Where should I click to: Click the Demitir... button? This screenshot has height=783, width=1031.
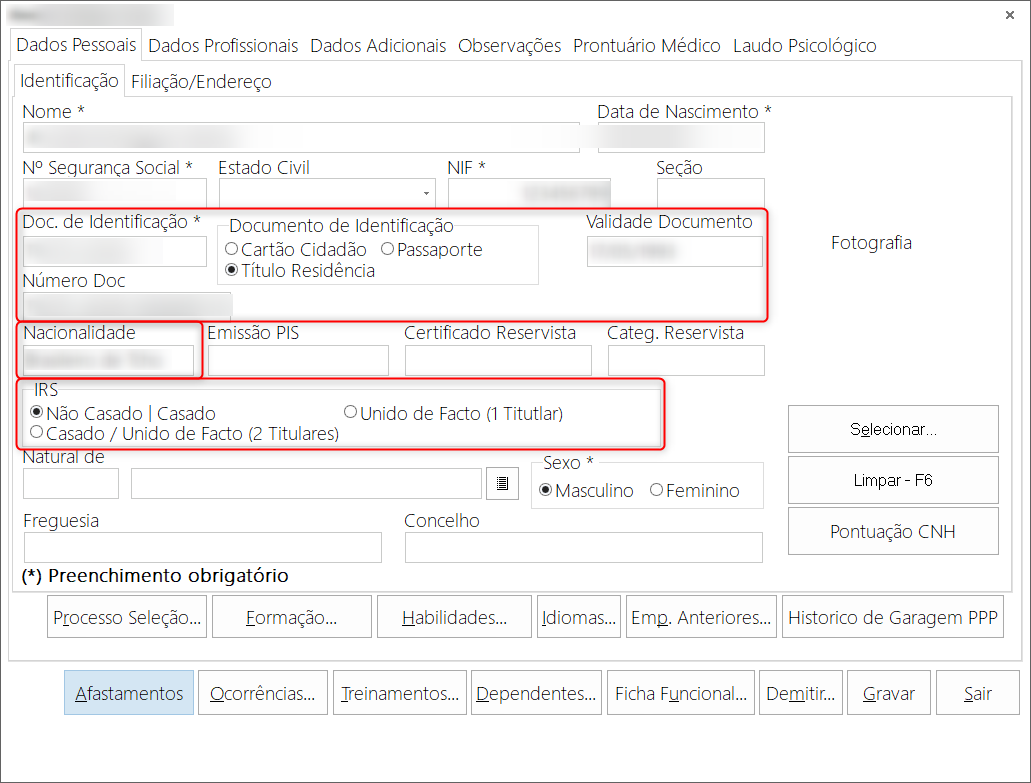[x=800, y=693]
